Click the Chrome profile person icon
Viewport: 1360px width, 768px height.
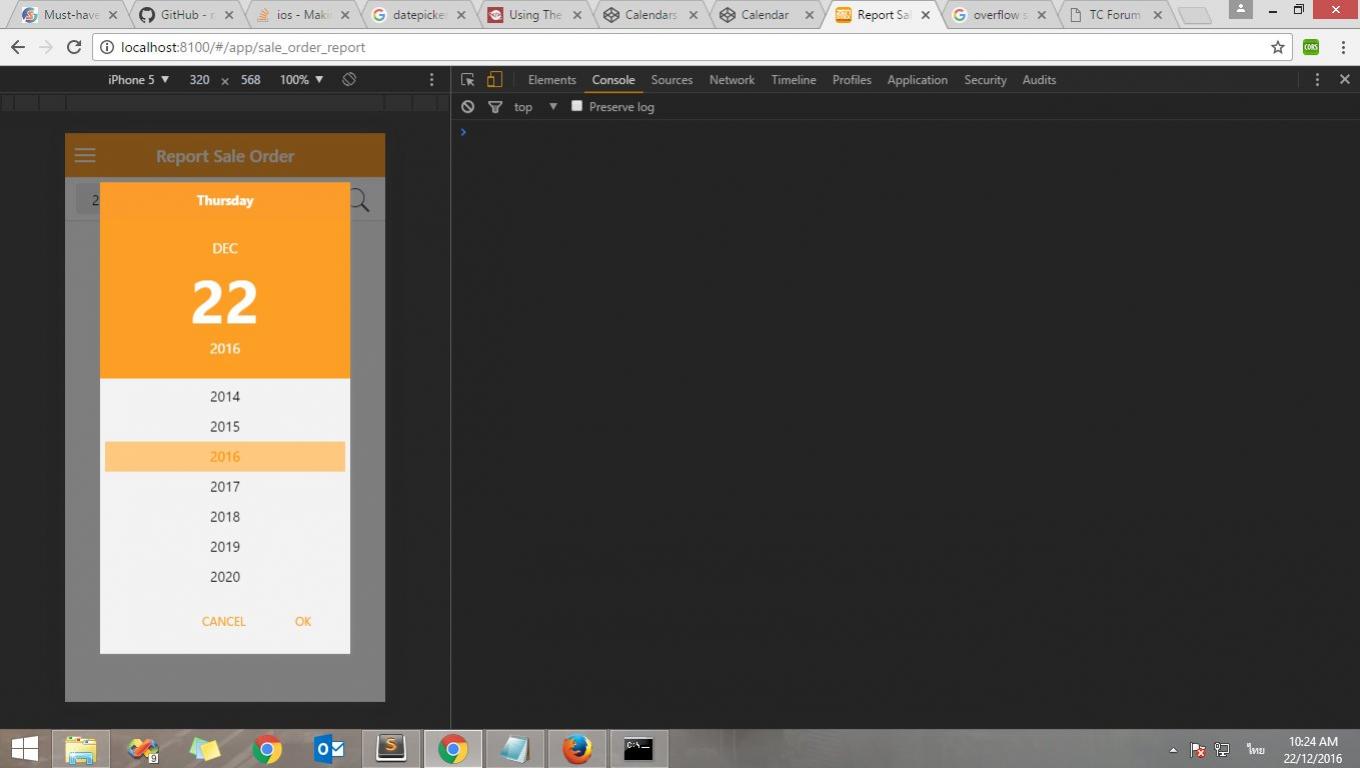(x=1240, y=9)
